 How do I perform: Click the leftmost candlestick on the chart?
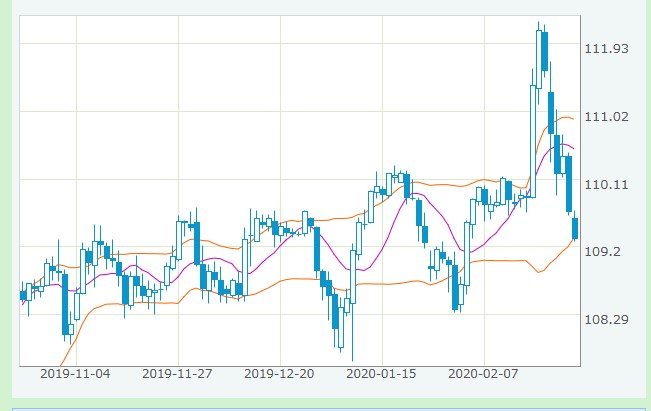tap(23, 295)
